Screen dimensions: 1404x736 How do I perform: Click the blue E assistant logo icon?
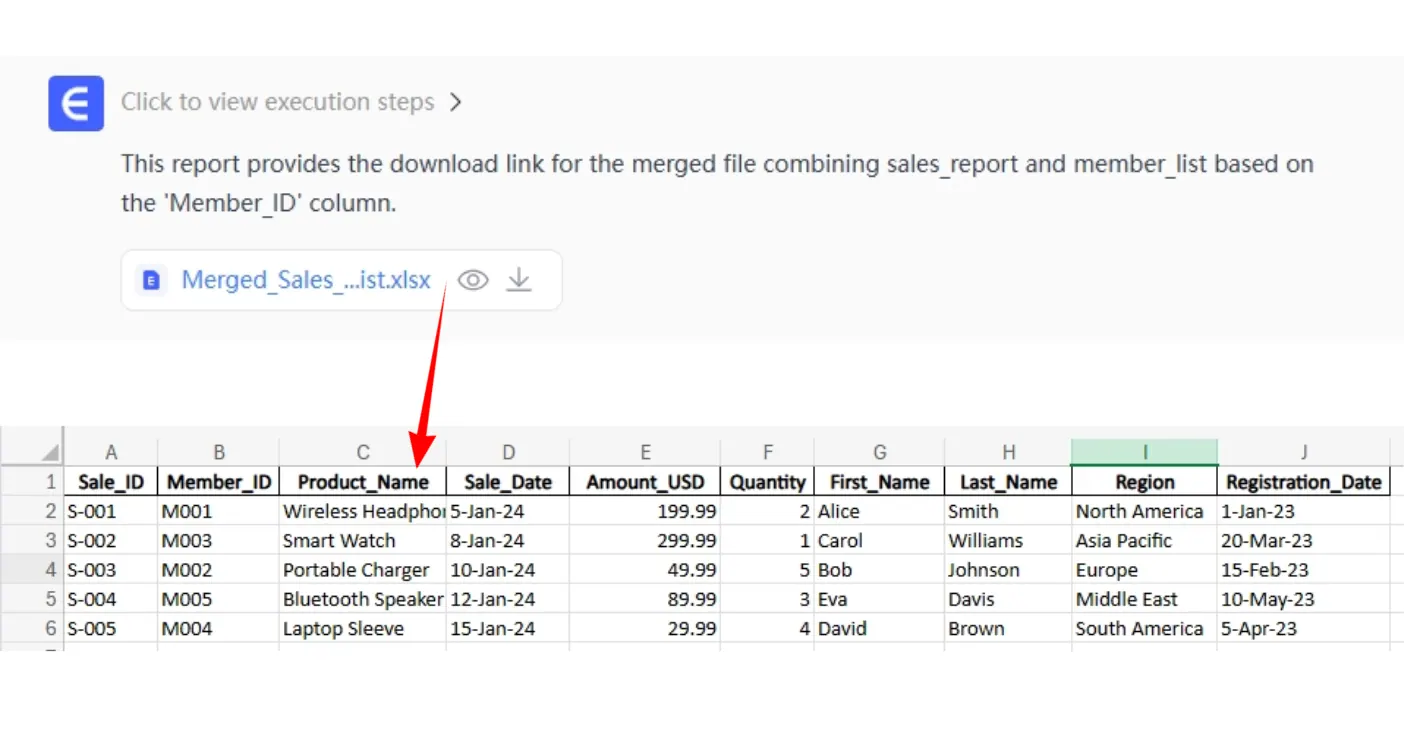tap(76, 103)
